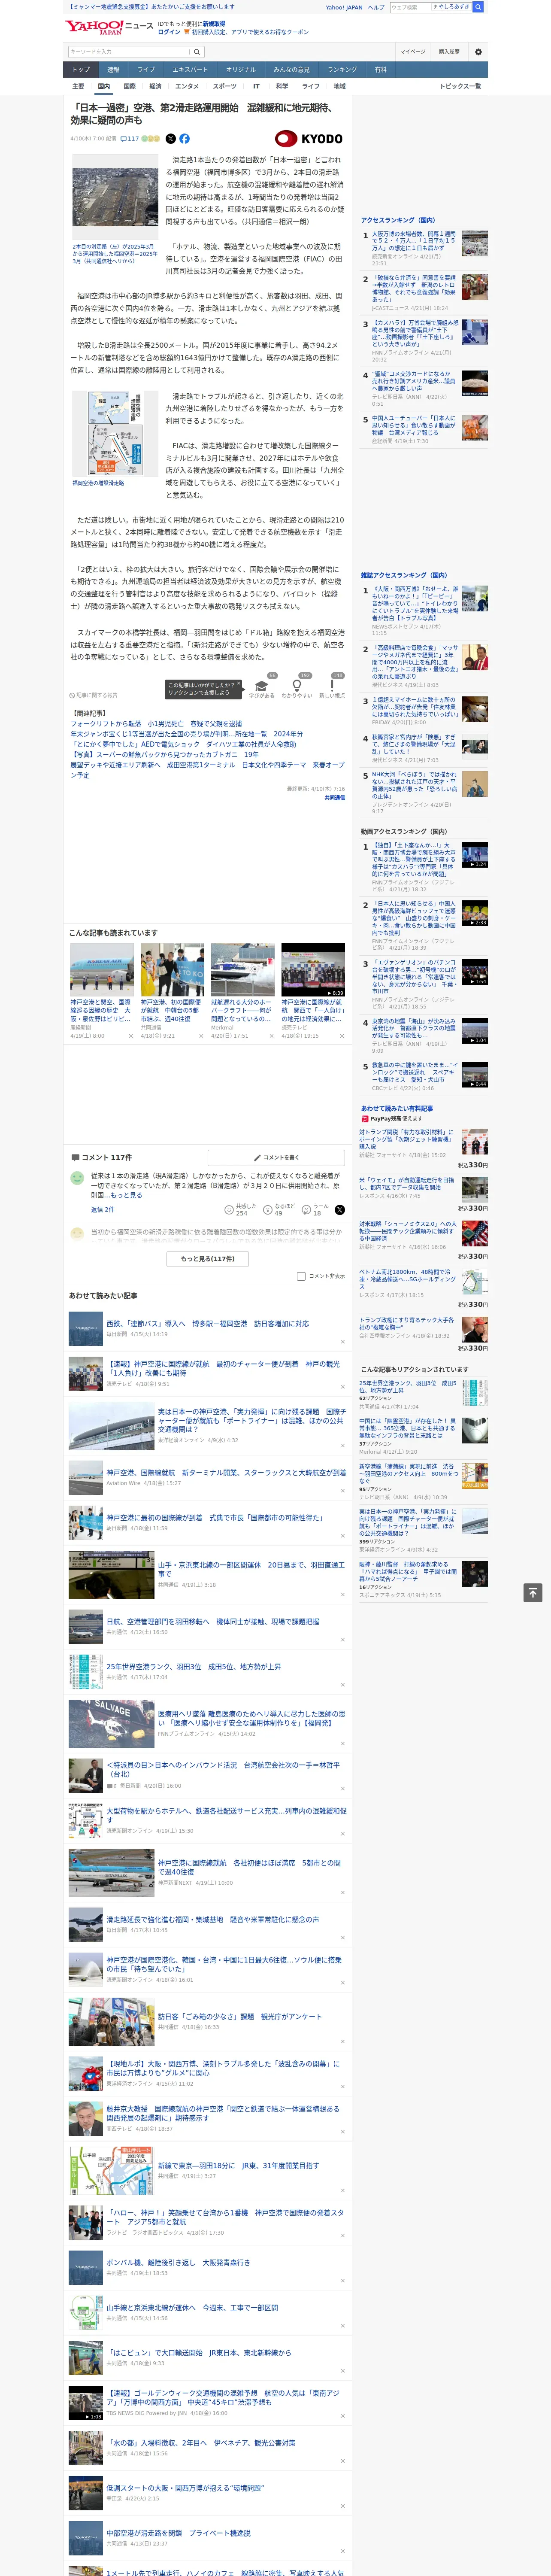Select 有料 in navigation bar
Image resolution: width=551 pixels, height=2576 pixels.
[380, 70]
